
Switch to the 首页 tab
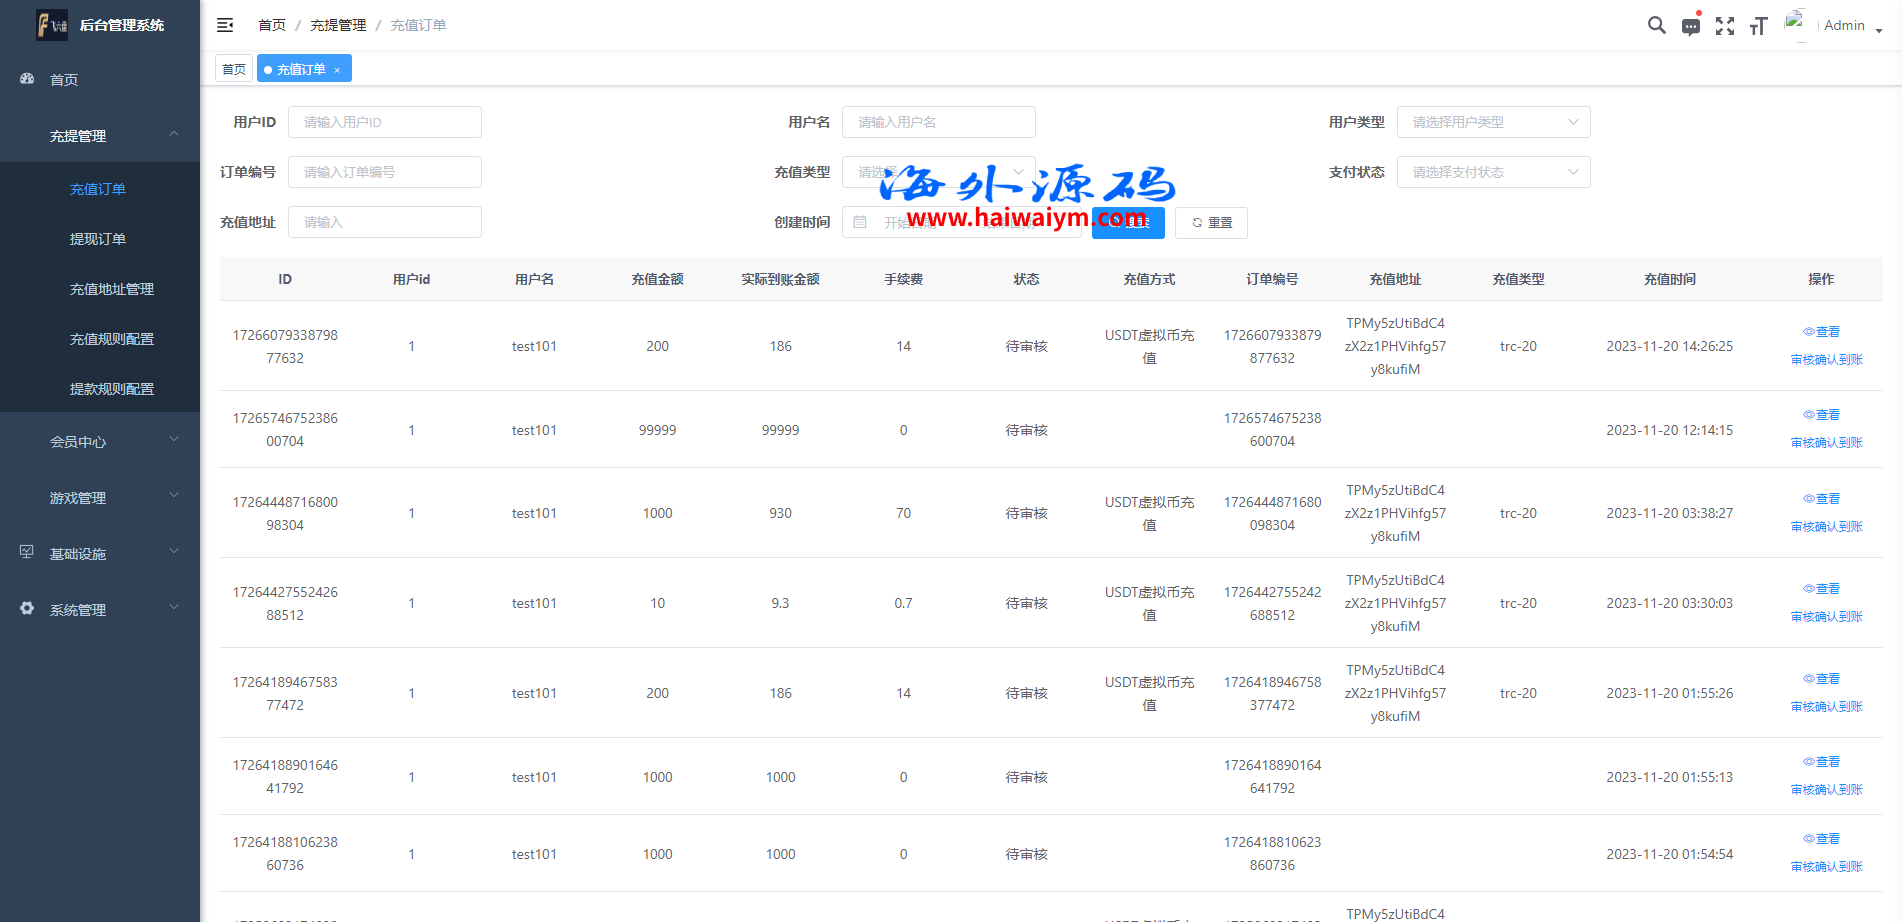pyautogui.click(x=234, y=69)
